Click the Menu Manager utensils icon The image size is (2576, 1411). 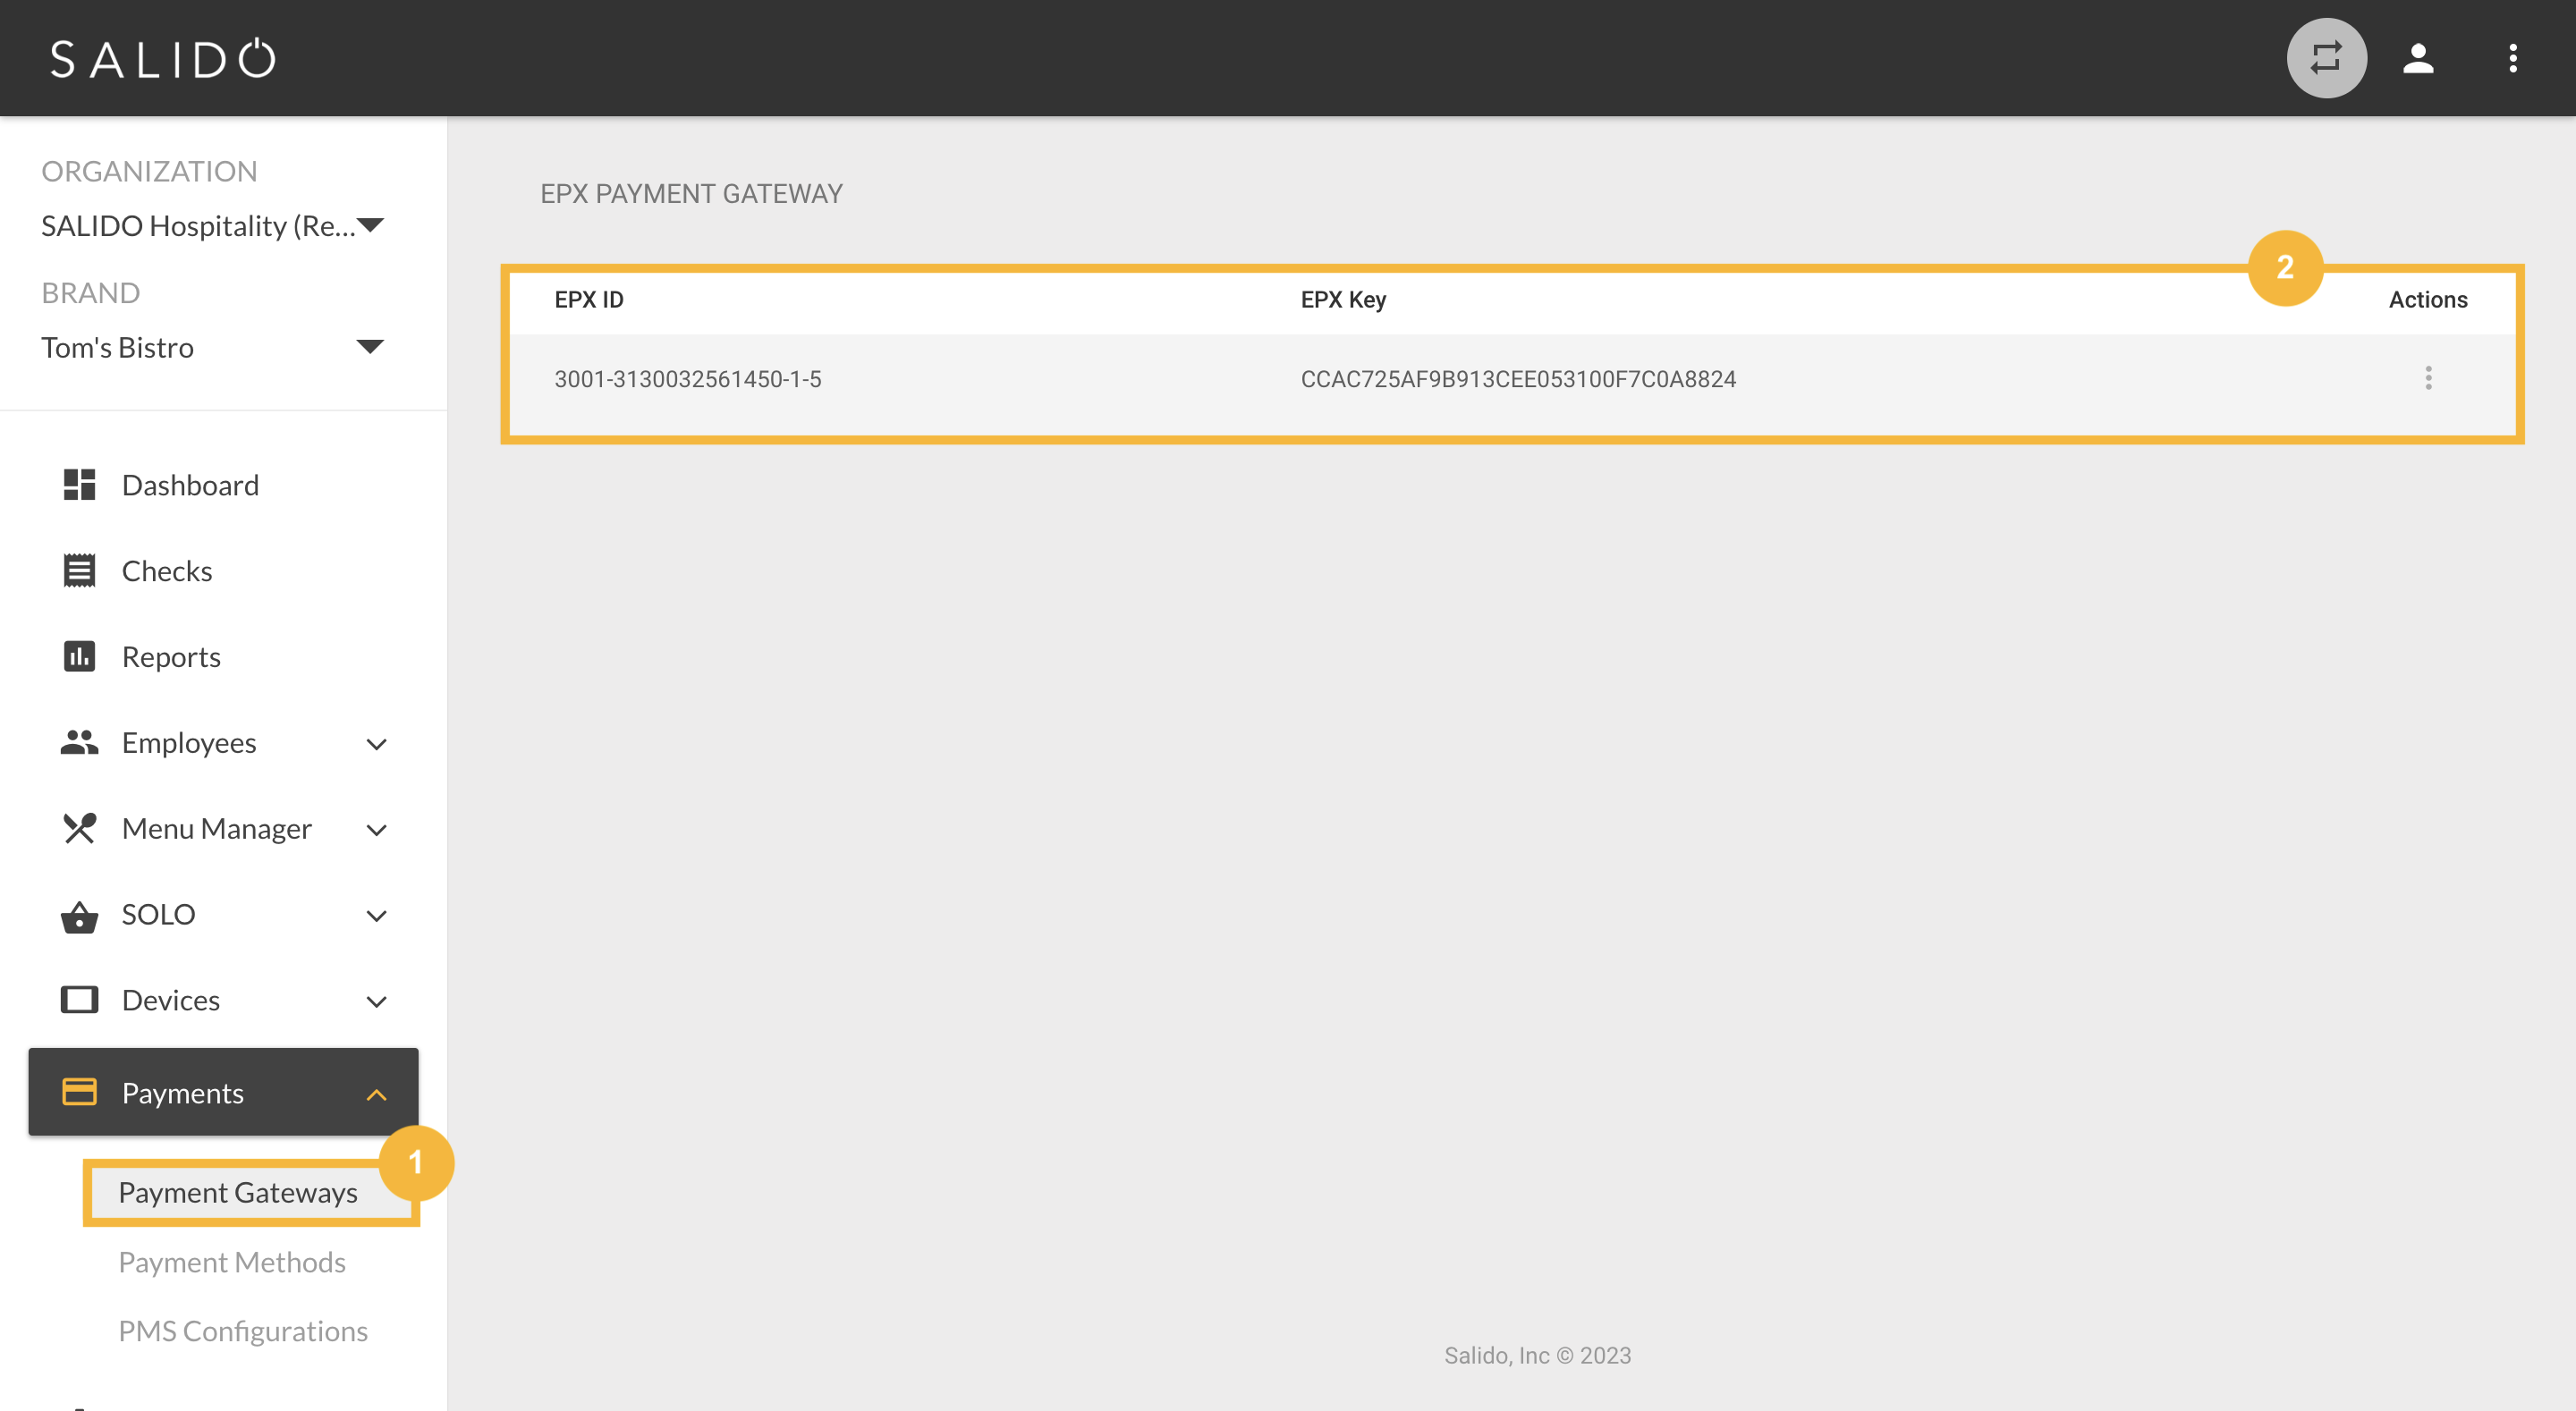click(79, 828)
